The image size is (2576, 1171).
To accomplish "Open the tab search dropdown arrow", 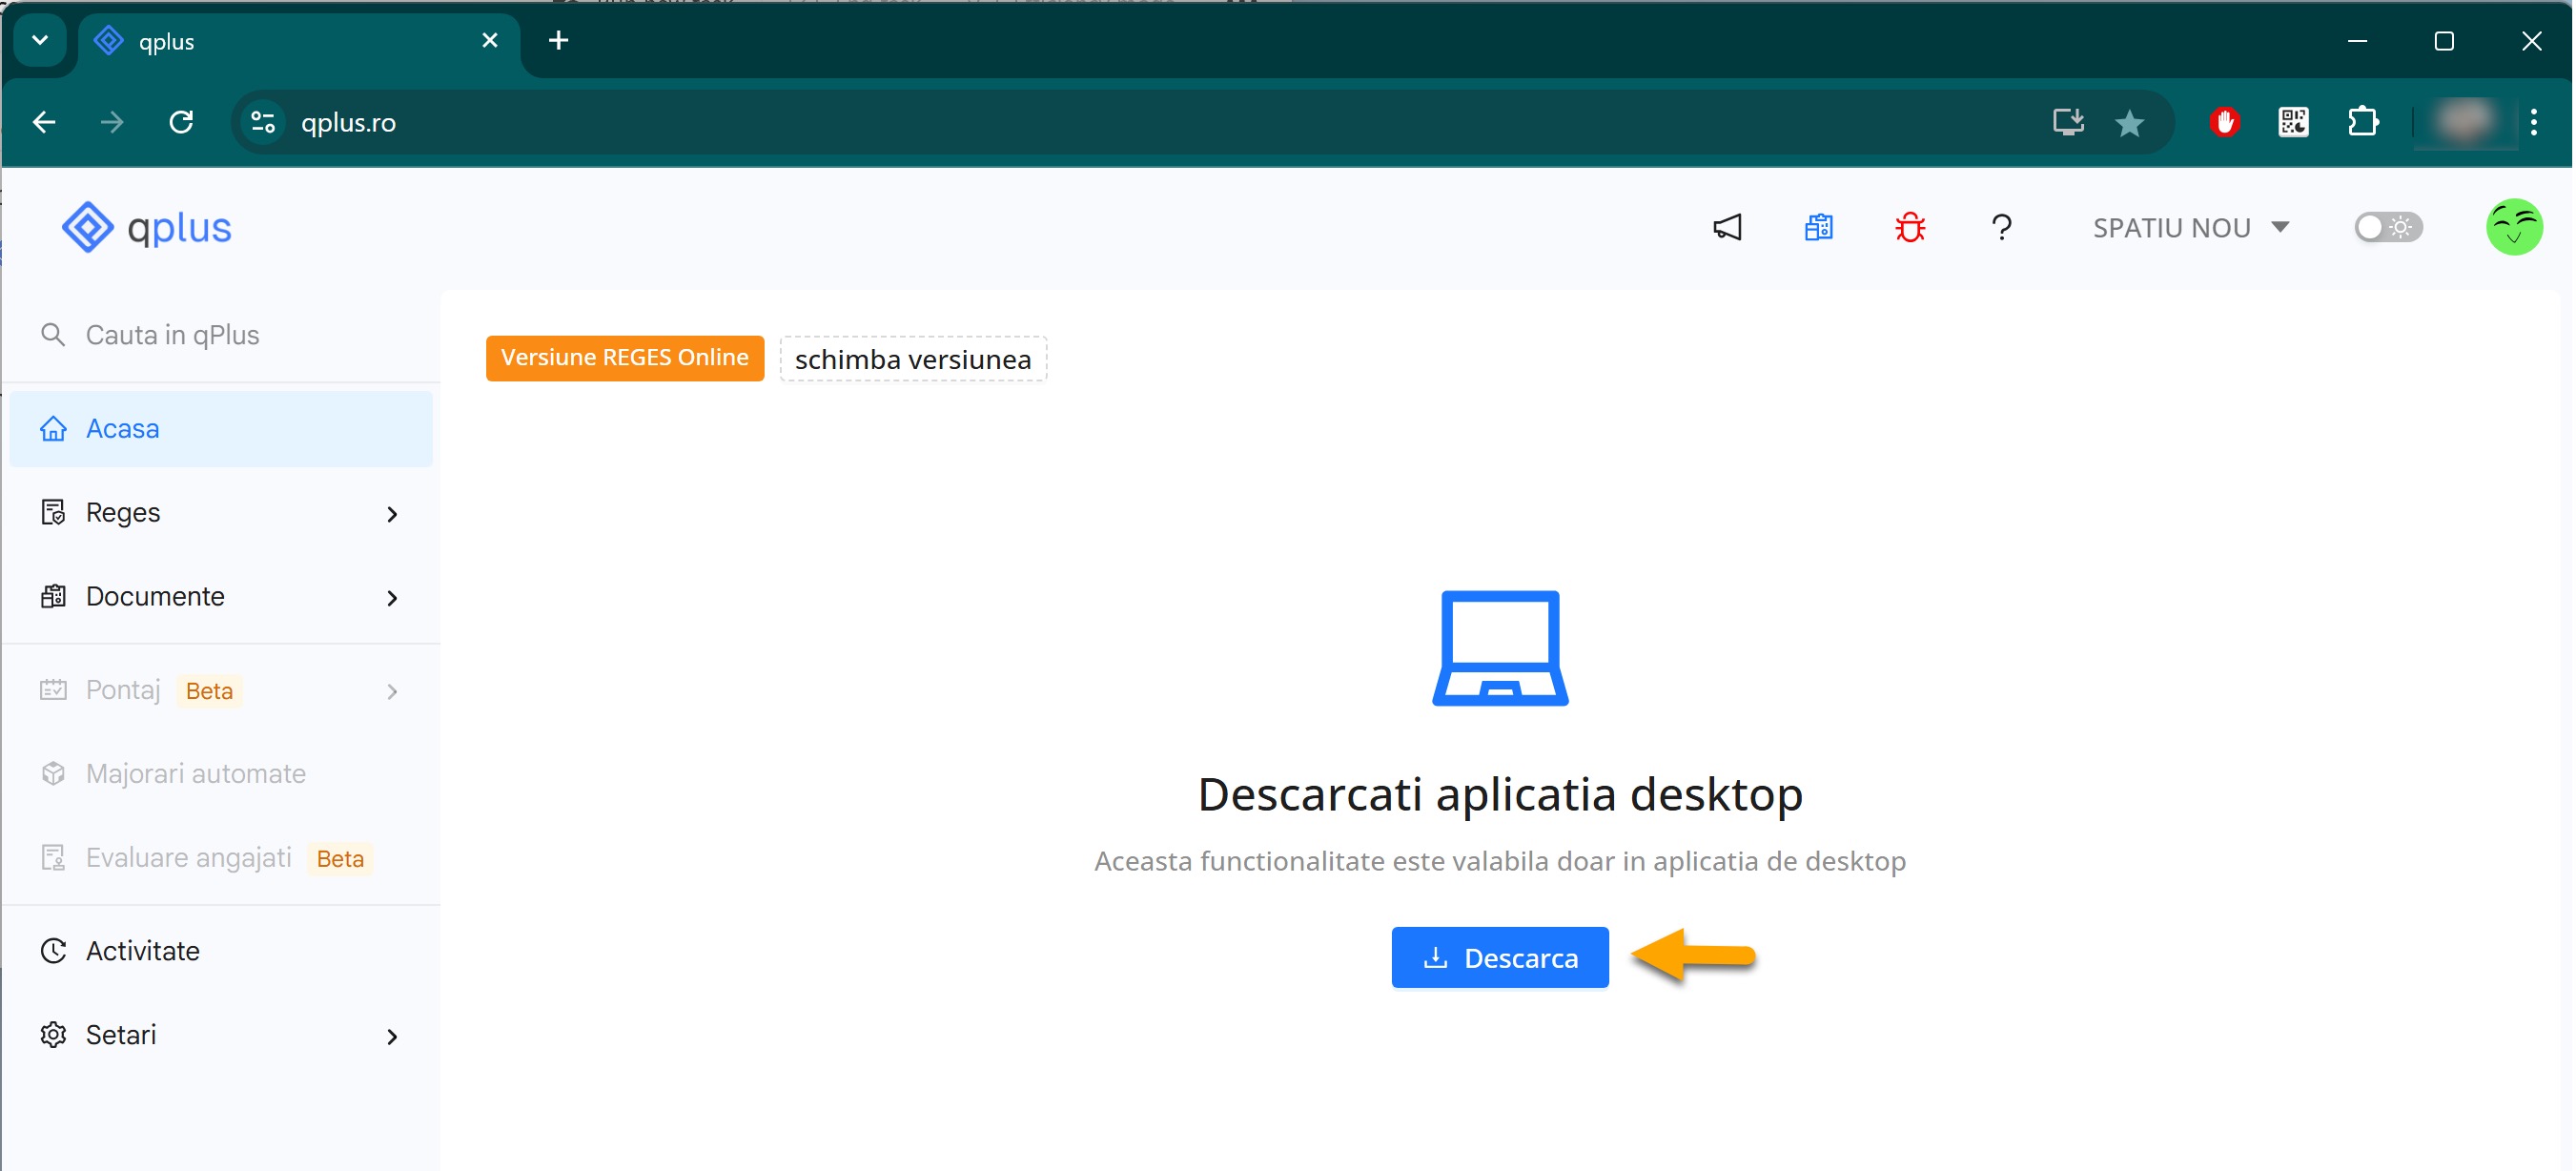I will pyautogui.click(x=40, y=41).
